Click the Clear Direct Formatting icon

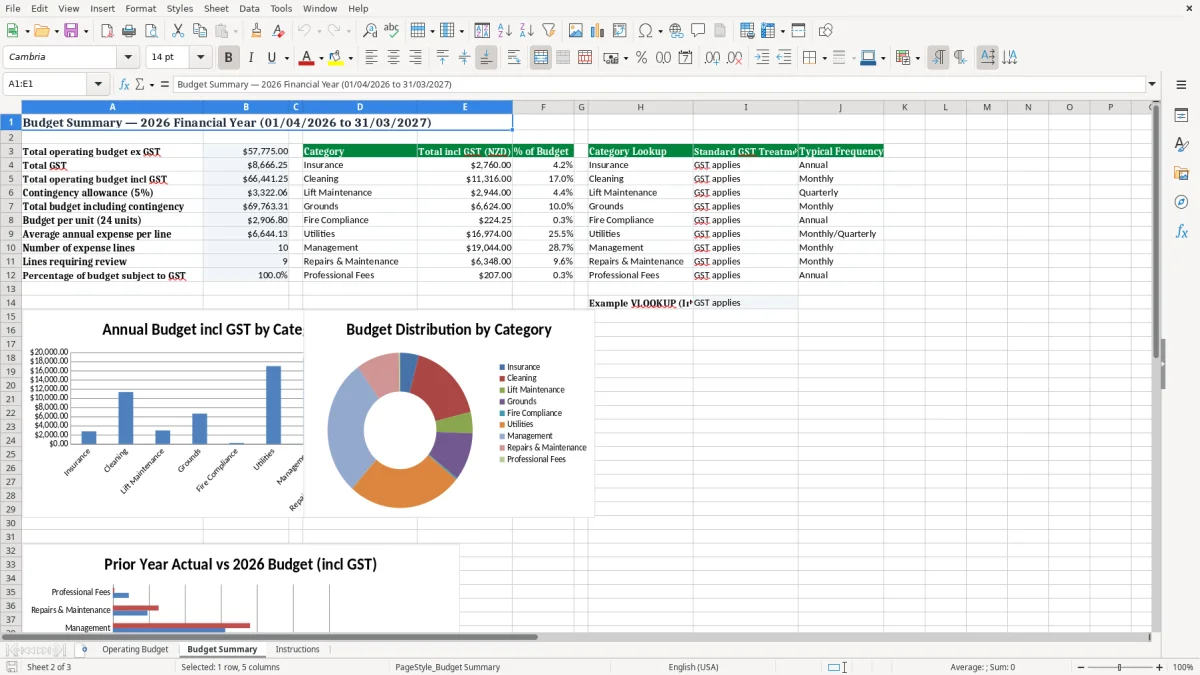point(278,31)
